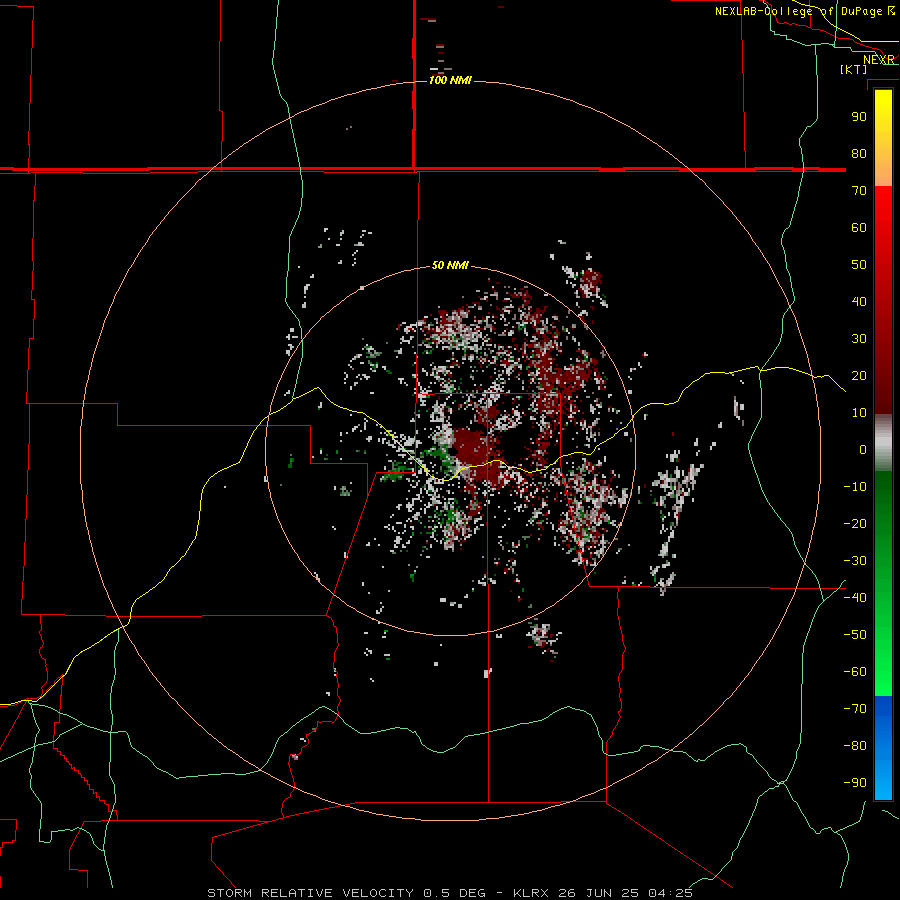Click the -80 scale label
This screenshot has width=900, height=900.
[x=855, y=746]
